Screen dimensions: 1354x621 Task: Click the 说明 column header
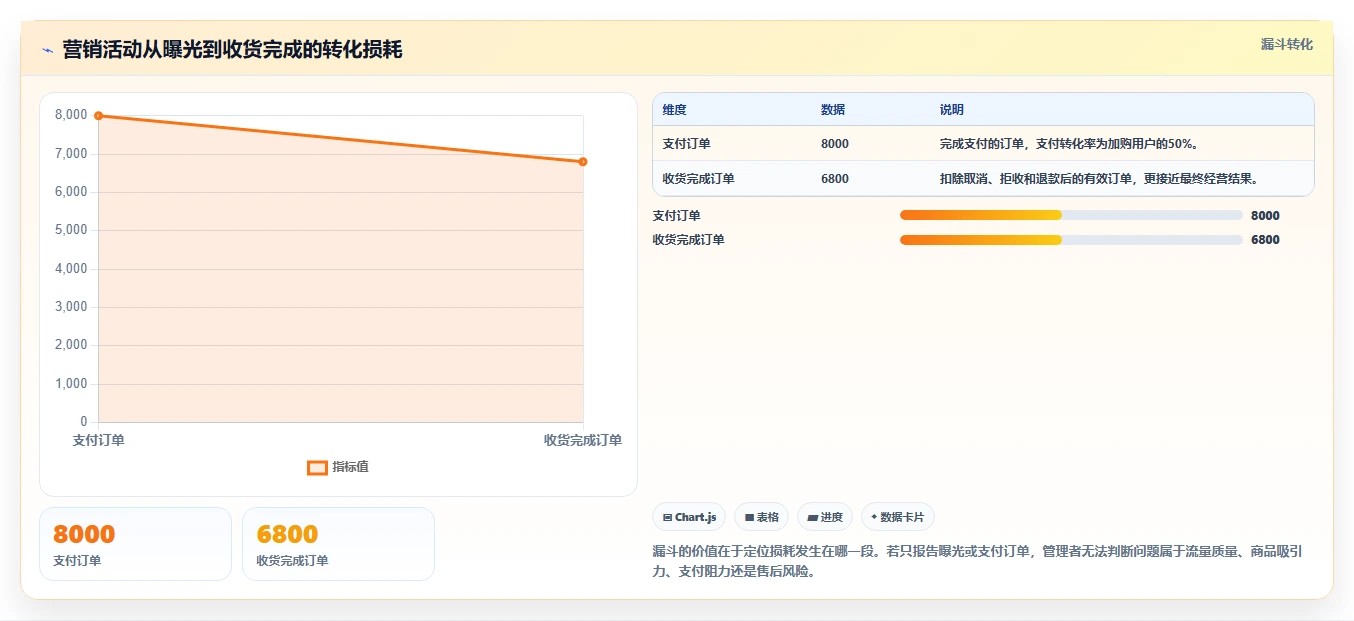[952, 110]
